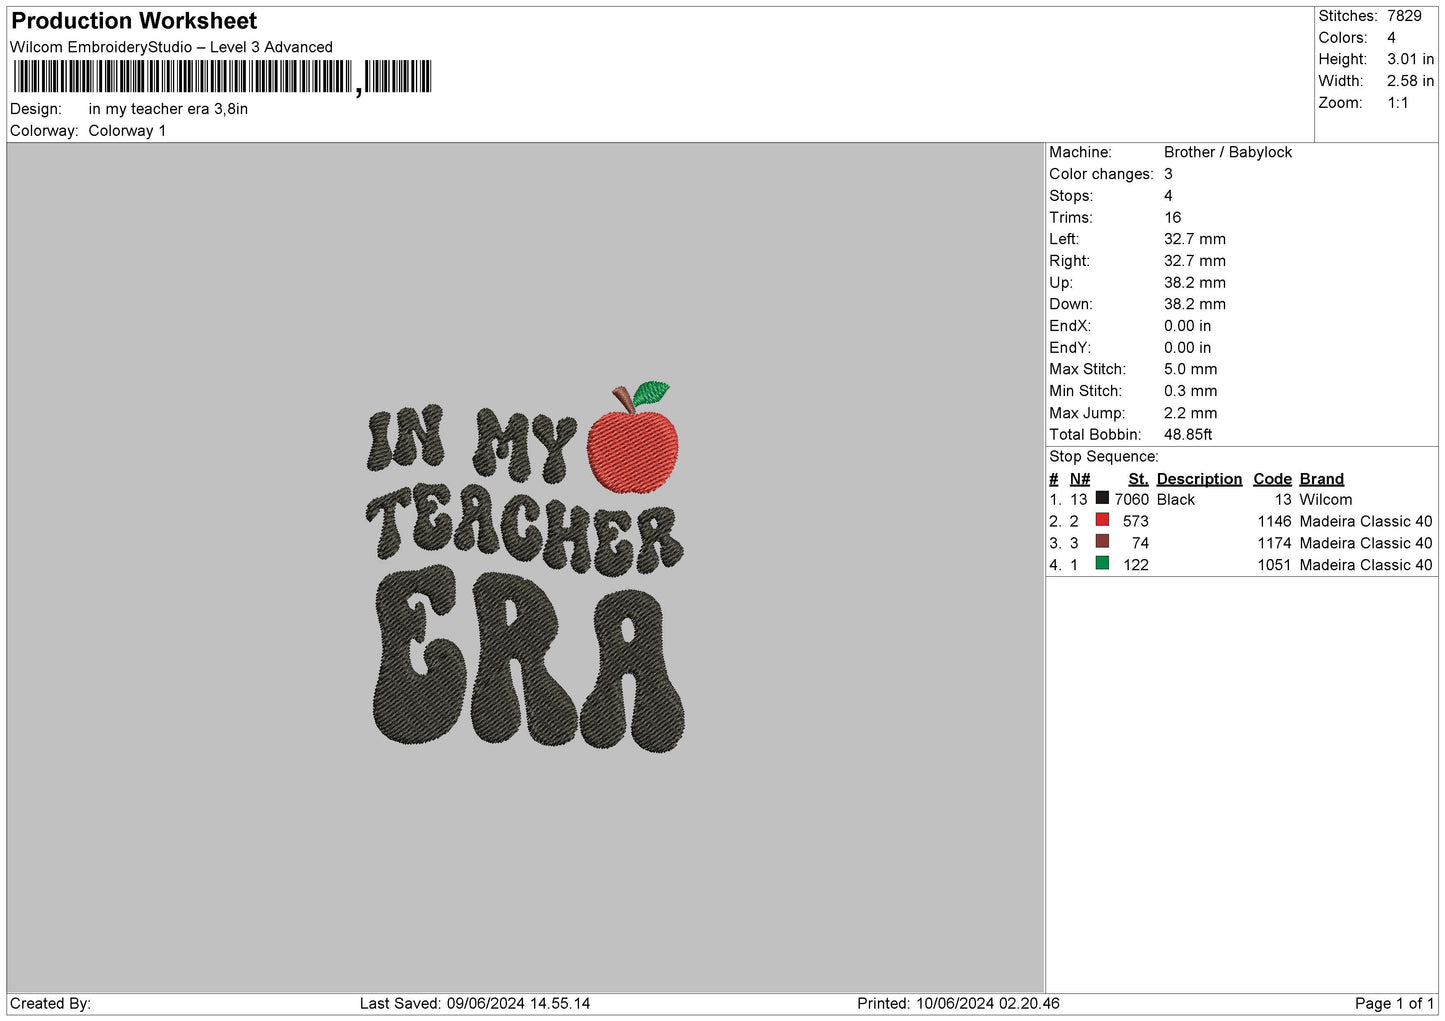Click the 'N#' column header
Screen dimensions: 1445x1021
point(1079,479)
